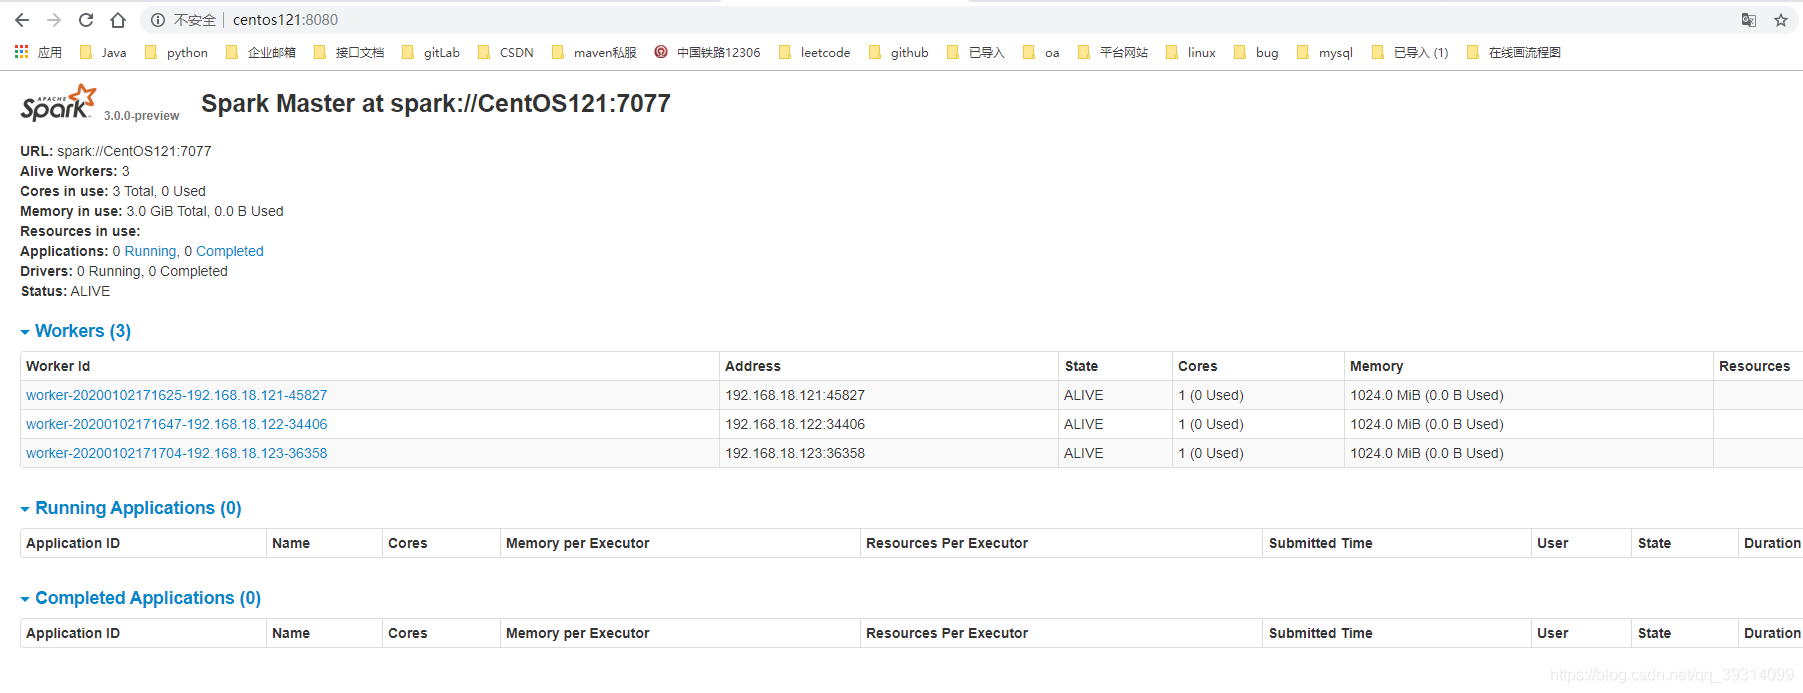This screenshot has height=693, width=1803.
Task: Bookmark this page with the star
Action: coord(1781,20)
